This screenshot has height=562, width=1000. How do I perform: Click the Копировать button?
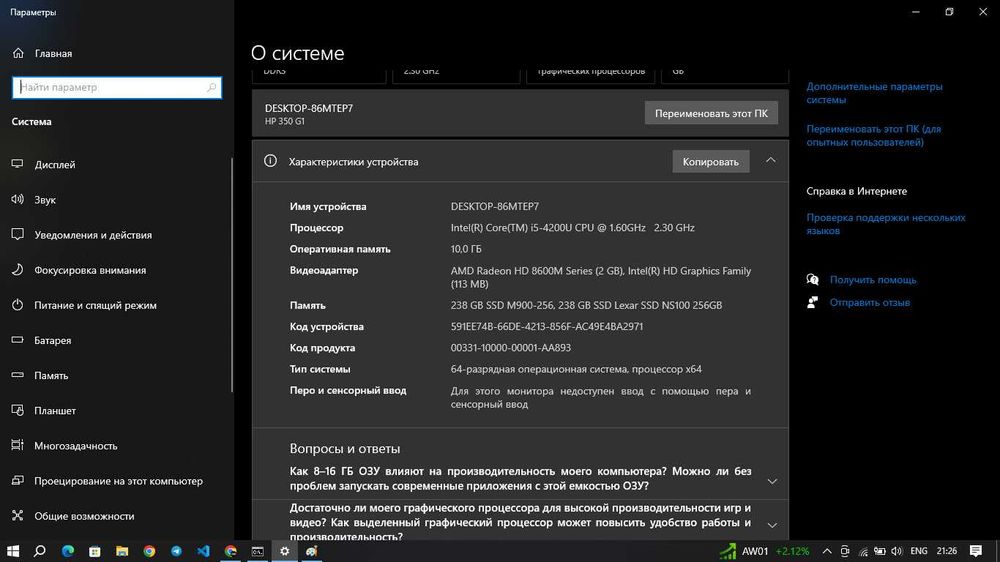(x=710, y=161)
